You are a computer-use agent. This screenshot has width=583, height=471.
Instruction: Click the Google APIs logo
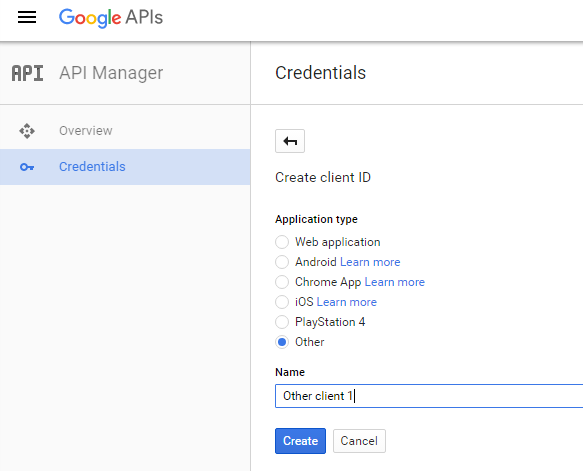coord(111,17)
